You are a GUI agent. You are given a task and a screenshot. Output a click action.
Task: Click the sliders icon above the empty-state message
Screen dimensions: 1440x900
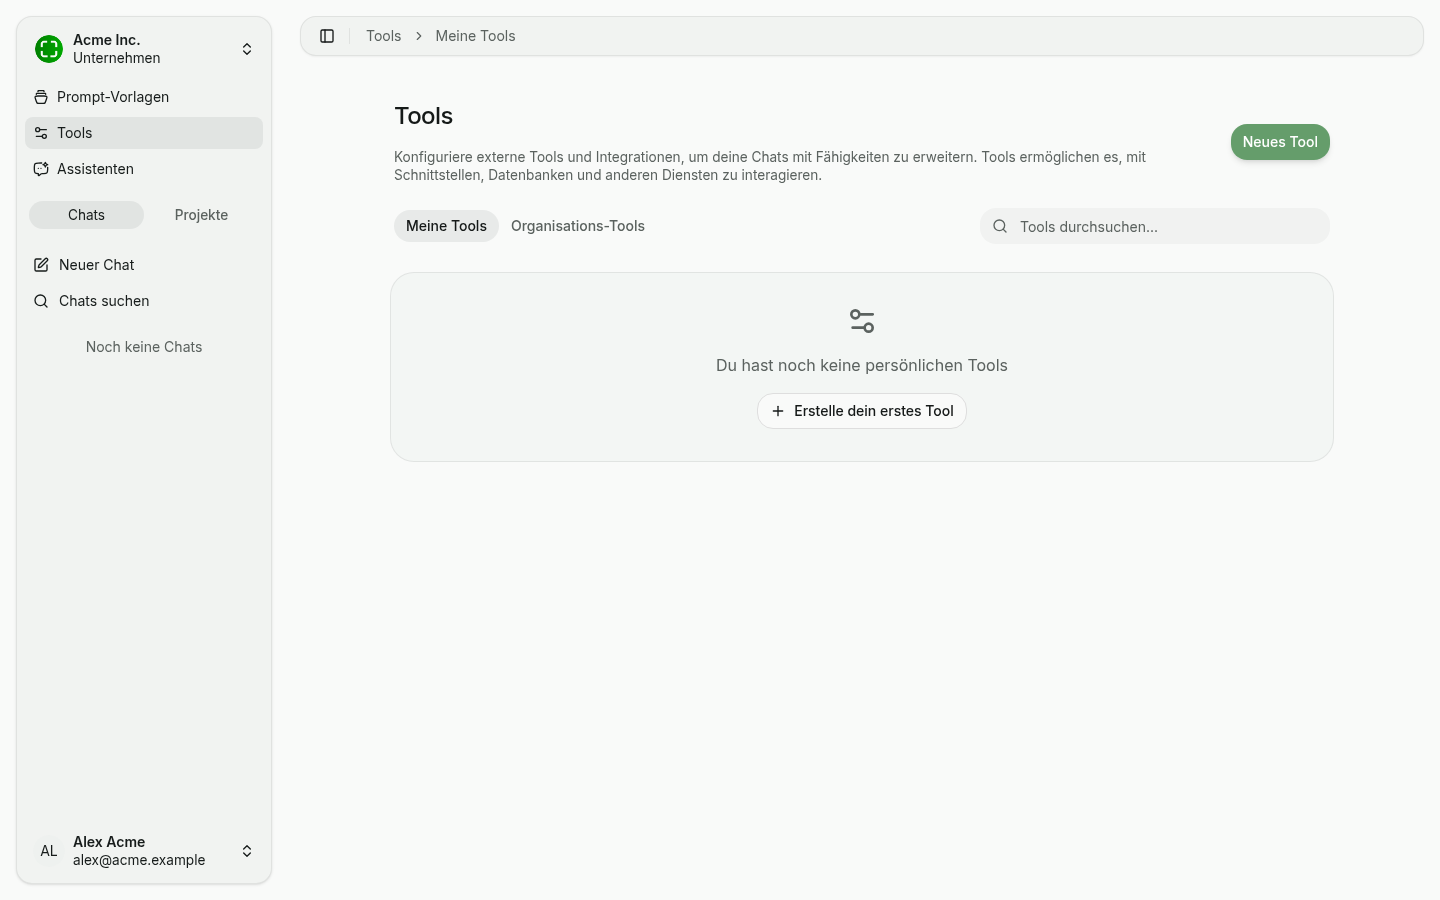click(x=862, y=321)
